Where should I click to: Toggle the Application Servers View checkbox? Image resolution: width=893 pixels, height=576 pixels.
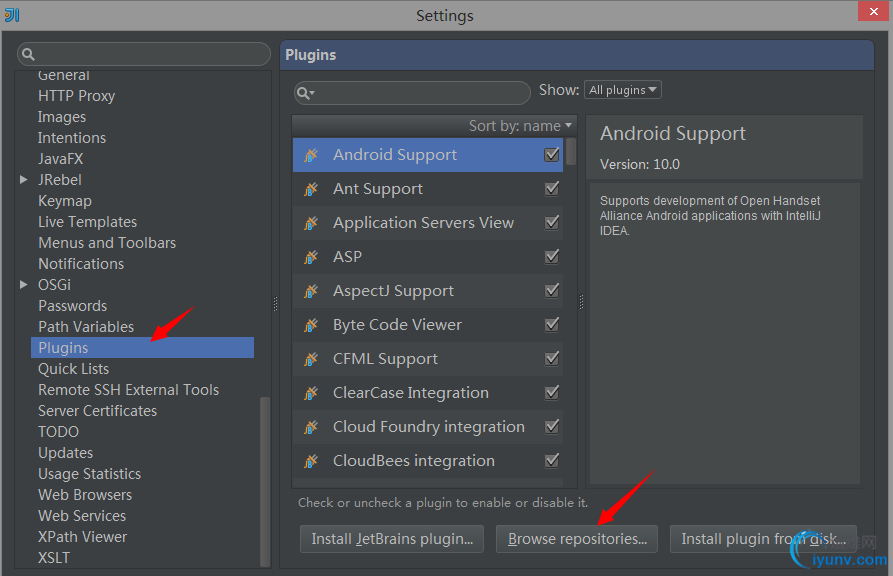click(552, 222)
